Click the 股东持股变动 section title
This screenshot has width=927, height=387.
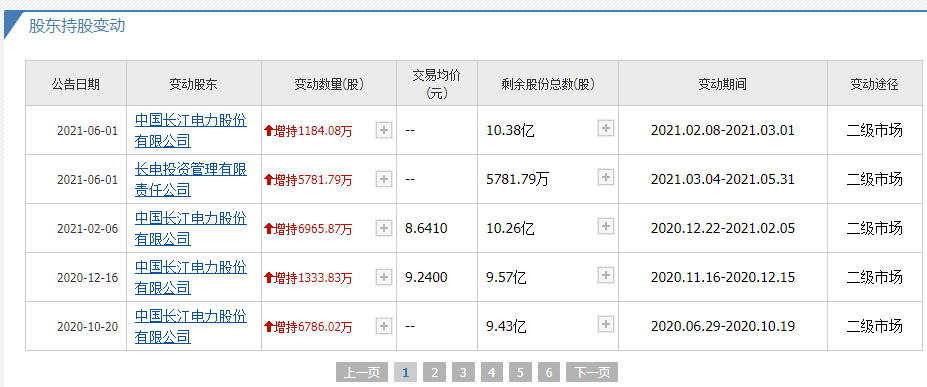(77, 26)
